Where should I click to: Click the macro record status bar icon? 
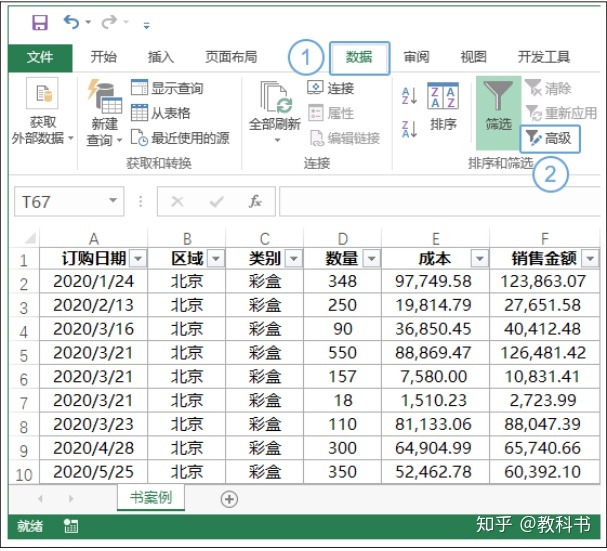coord(71,526)
